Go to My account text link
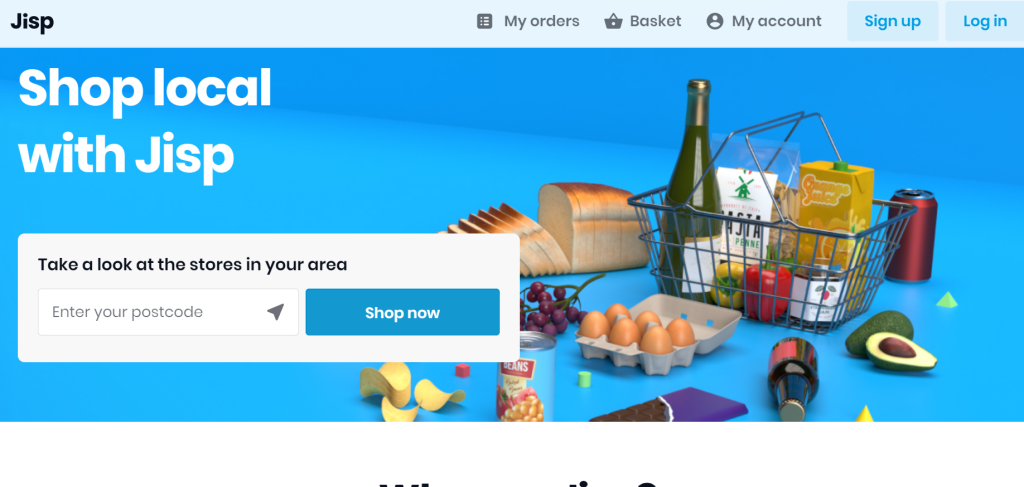Image resolution: width=1024 pixels, height=487 pixels. click(x=776, y=22)
